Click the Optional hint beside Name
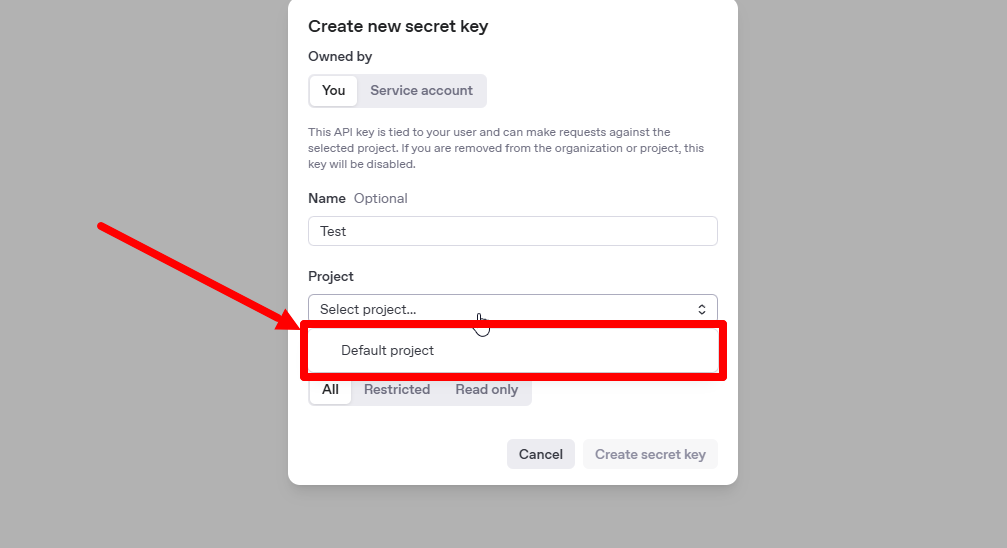 (381, 198)
